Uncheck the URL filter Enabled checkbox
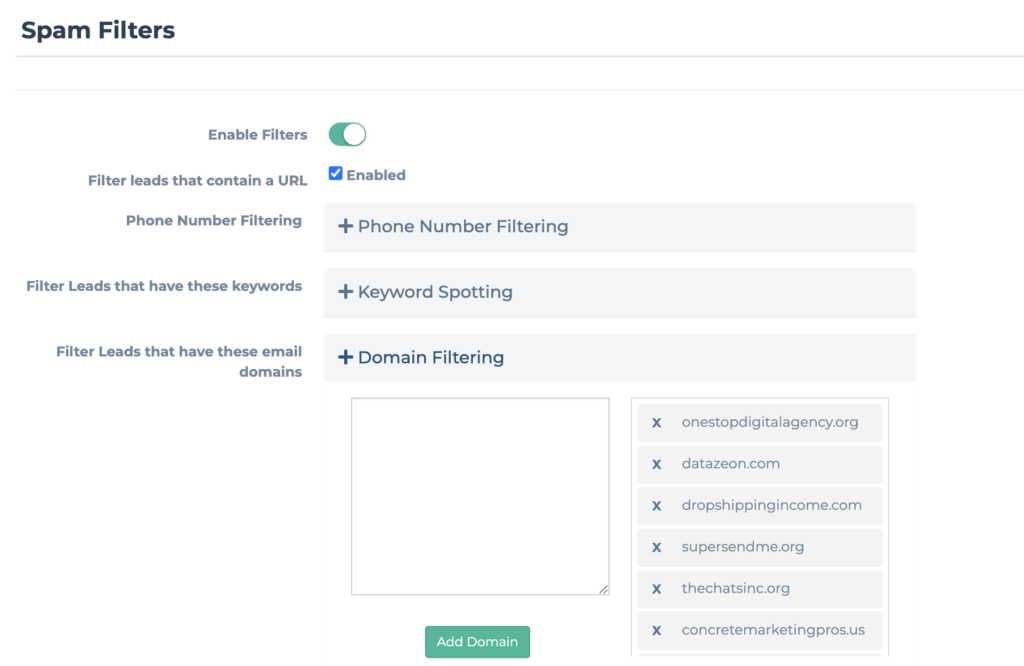The image size is (1024, 666). pyautogui.click(x=336, y=174)
